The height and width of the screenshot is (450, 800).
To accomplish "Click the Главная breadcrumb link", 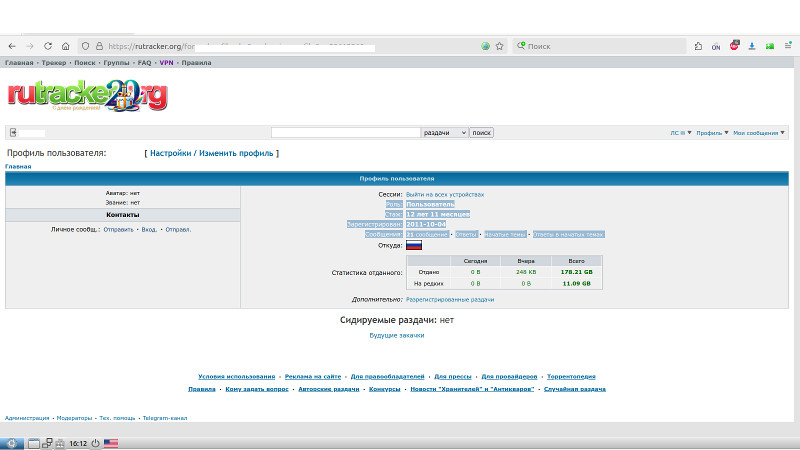I will tap(18, 166).
